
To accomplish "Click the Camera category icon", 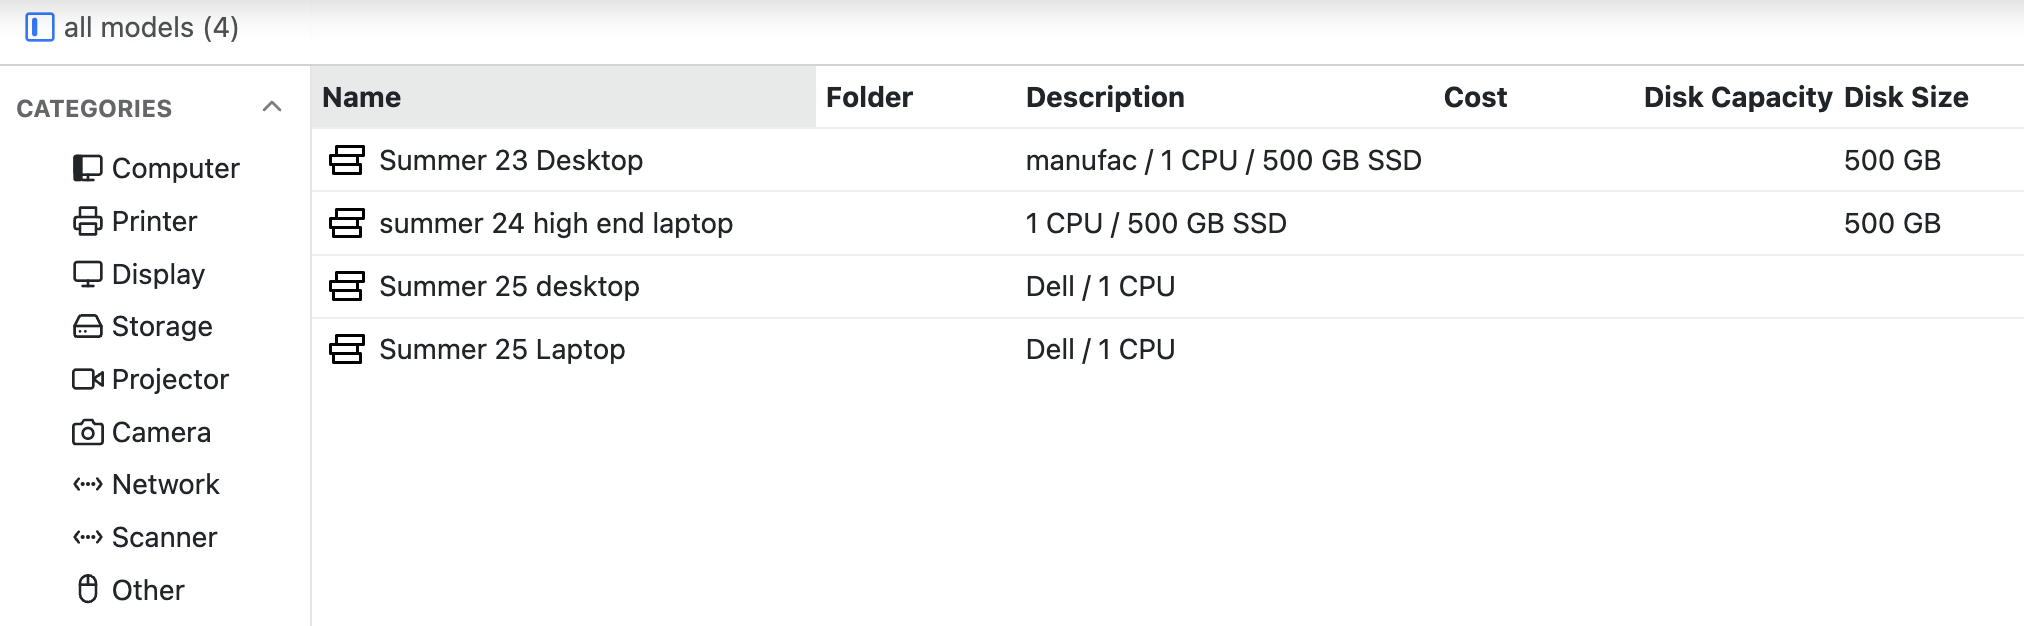I will pos(87,432).
